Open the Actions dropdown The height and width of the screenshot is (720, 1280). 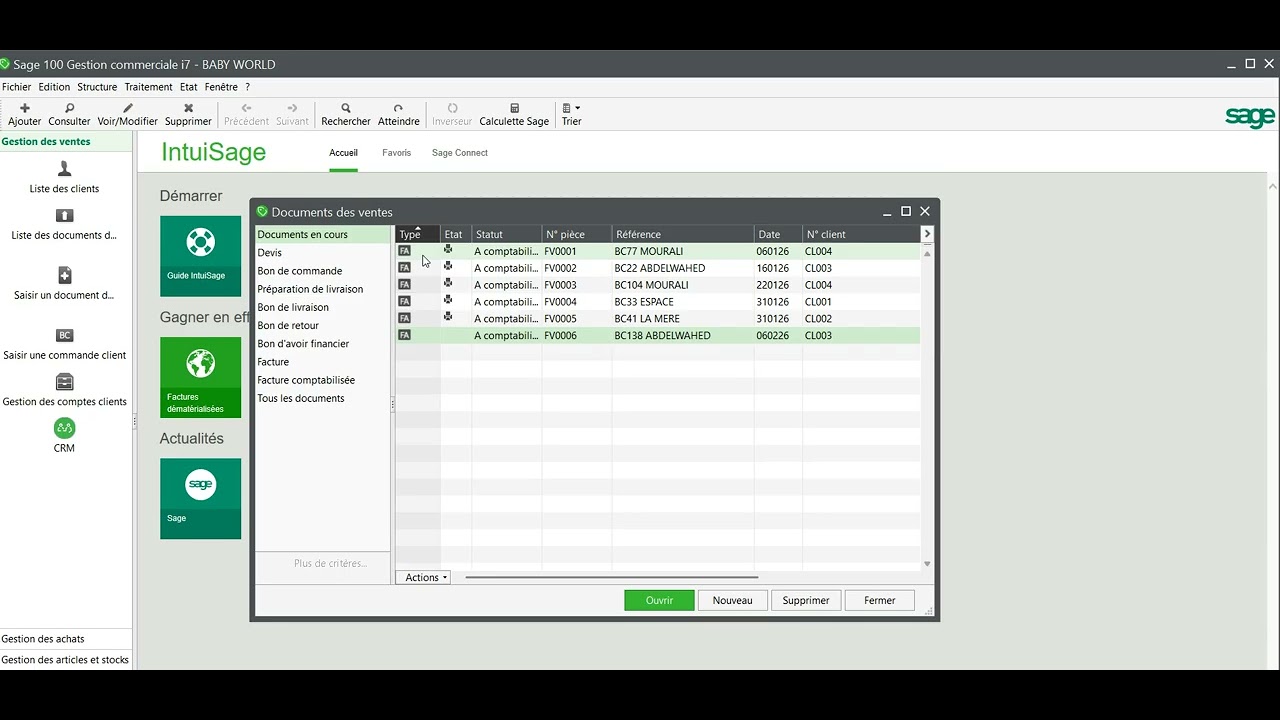[423, 577]
